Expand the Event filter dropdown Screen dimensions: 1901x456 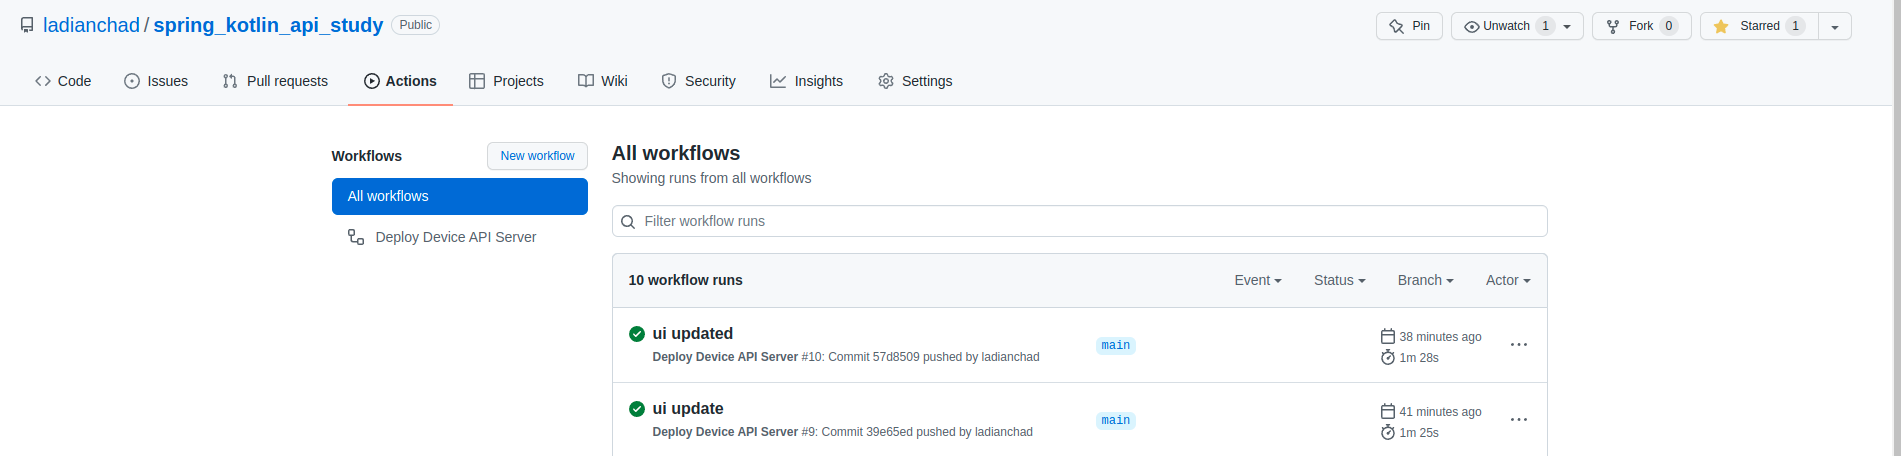click(x=1258, y=280)
